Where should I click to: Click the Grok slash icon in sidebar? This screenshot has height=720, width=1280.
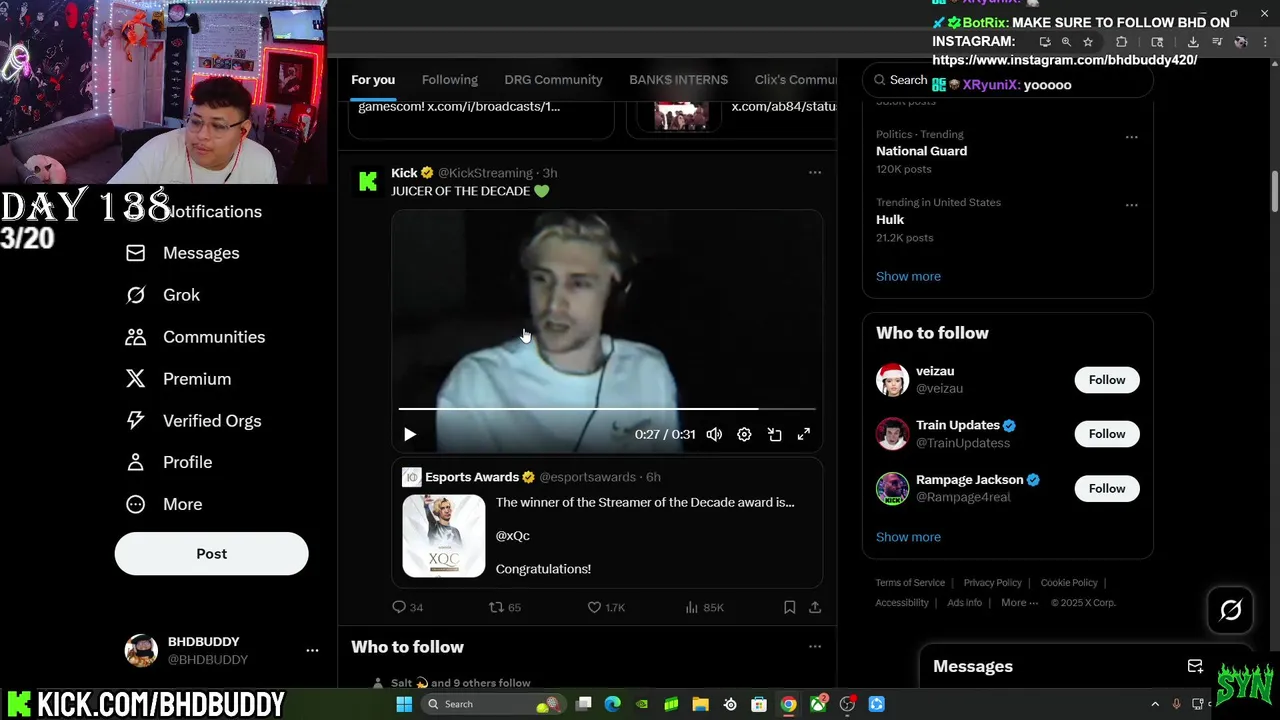(135, 295)
